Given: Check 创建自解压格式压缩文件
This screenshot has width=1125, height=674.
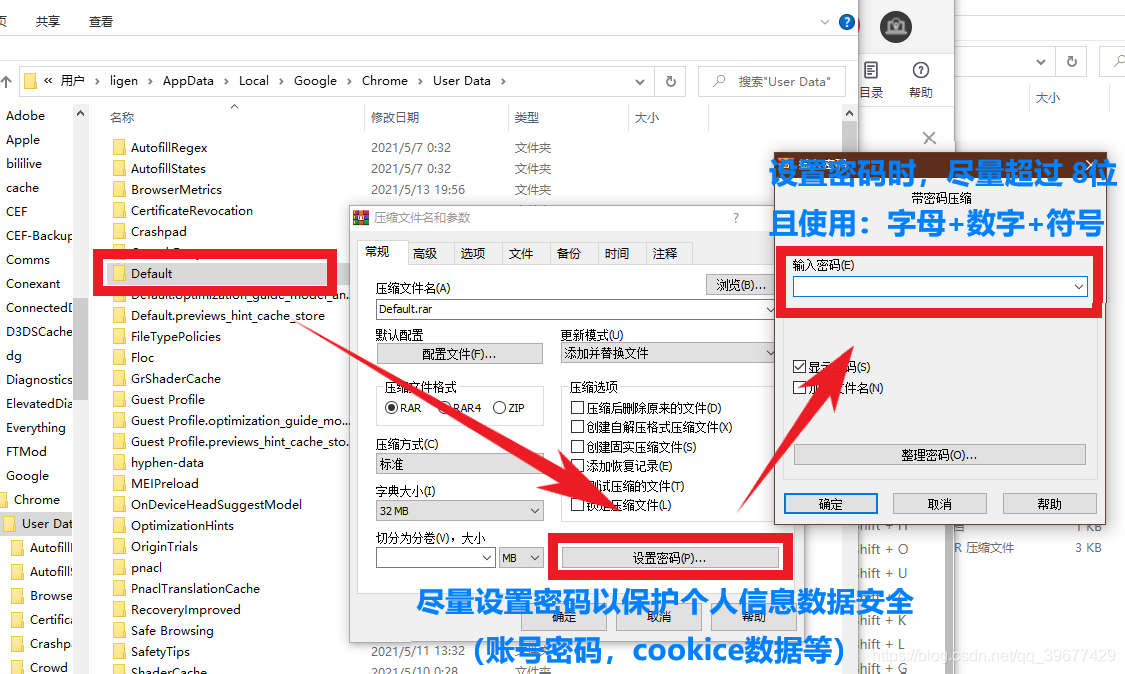Looking at the screenshot, I should click(x=577, y=427).
